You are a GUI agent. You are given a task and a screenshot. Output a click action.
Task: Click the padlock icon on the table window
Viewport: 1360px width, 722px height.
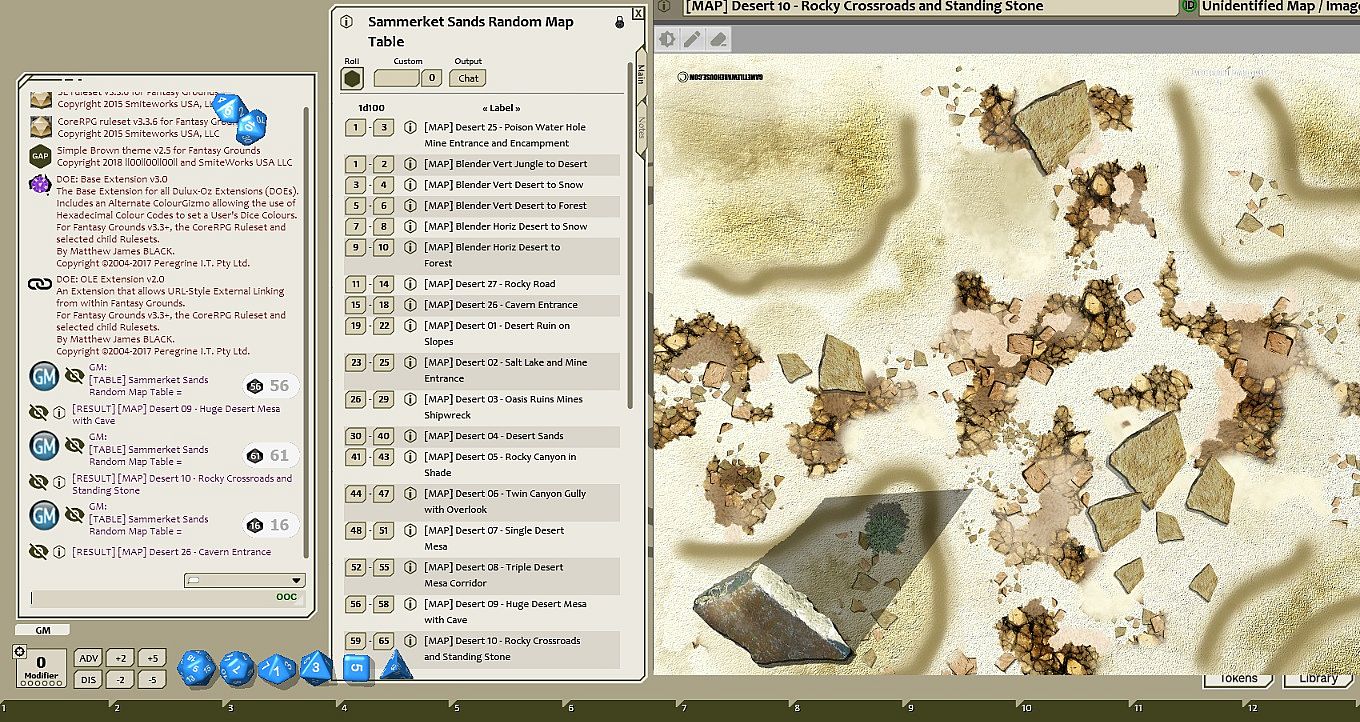pos(619,22)
